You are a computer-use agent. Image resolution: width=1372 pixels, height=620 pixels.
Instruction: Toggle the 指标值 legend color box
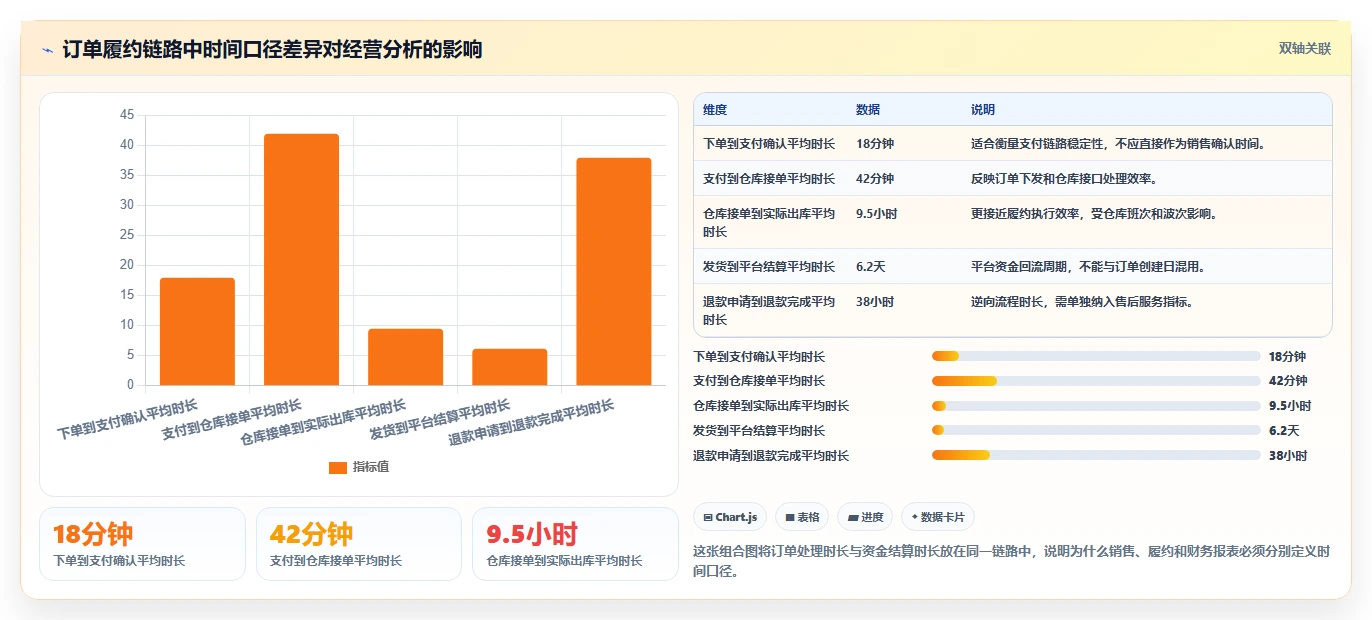[x=338, y=467]
